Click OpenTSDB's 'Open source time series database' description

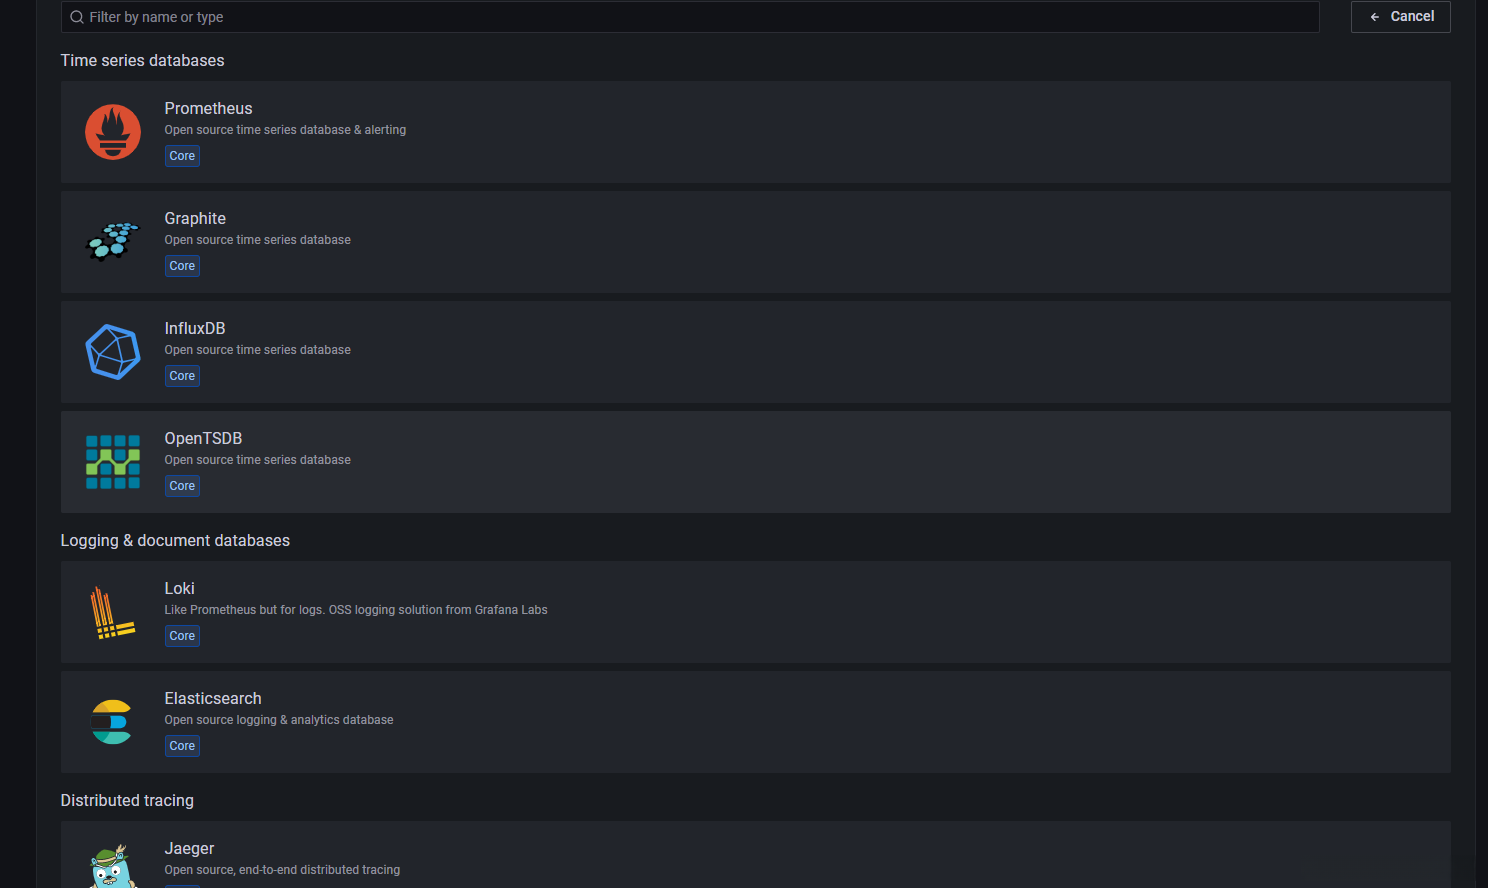click(x=258, y=460)
